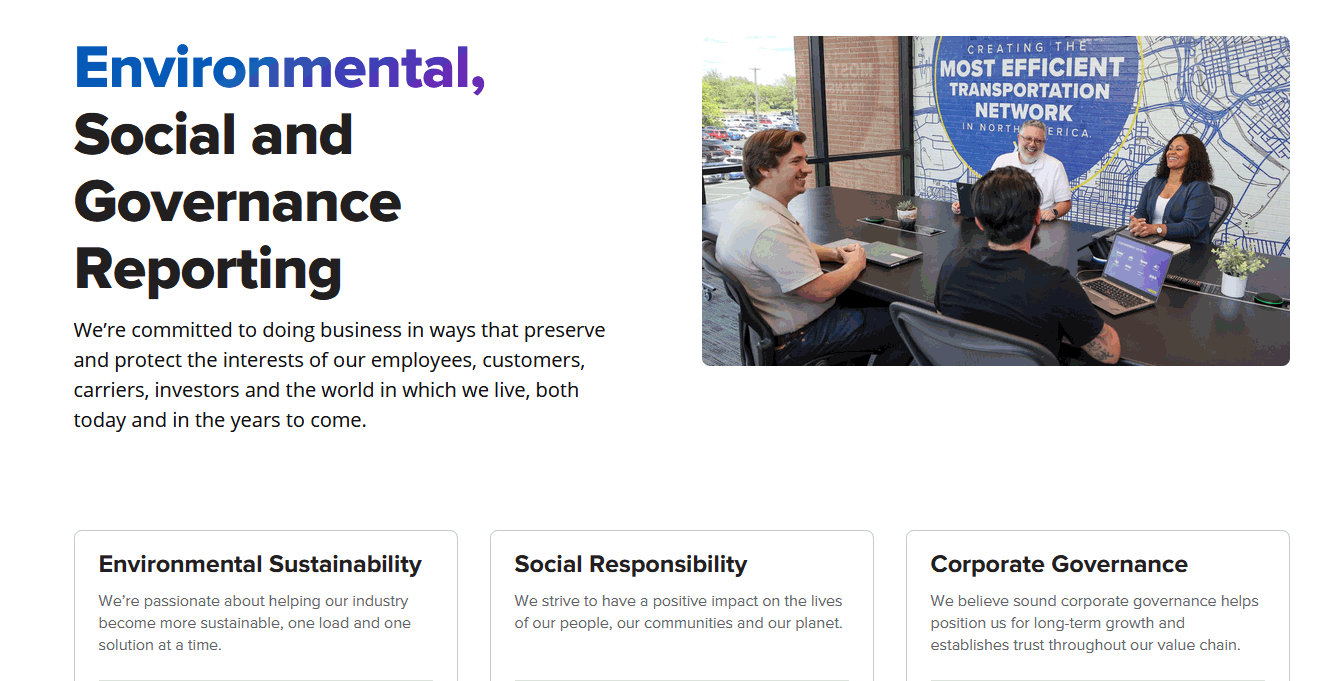The image size is (1339, 681).
Task: Click the gradient "Environmental," heading word
Action: 279,68
